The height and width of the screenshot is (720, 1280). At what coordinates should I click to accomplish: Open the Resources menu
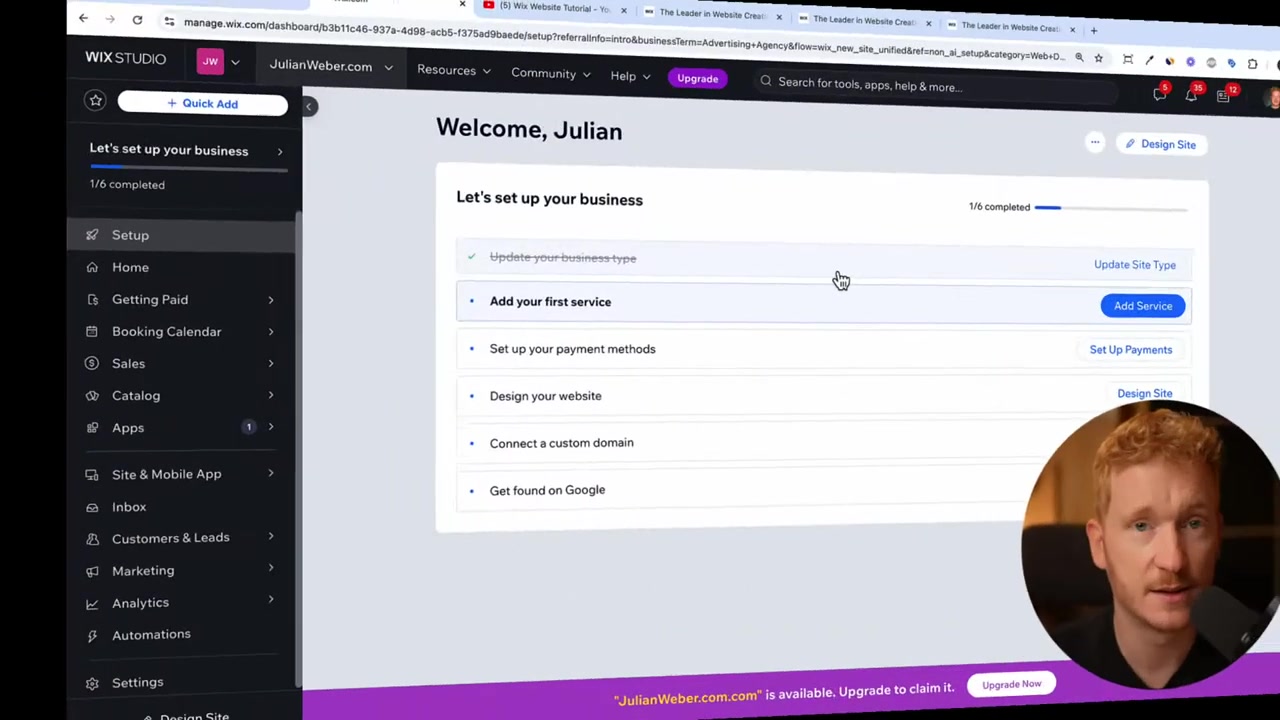454,71
